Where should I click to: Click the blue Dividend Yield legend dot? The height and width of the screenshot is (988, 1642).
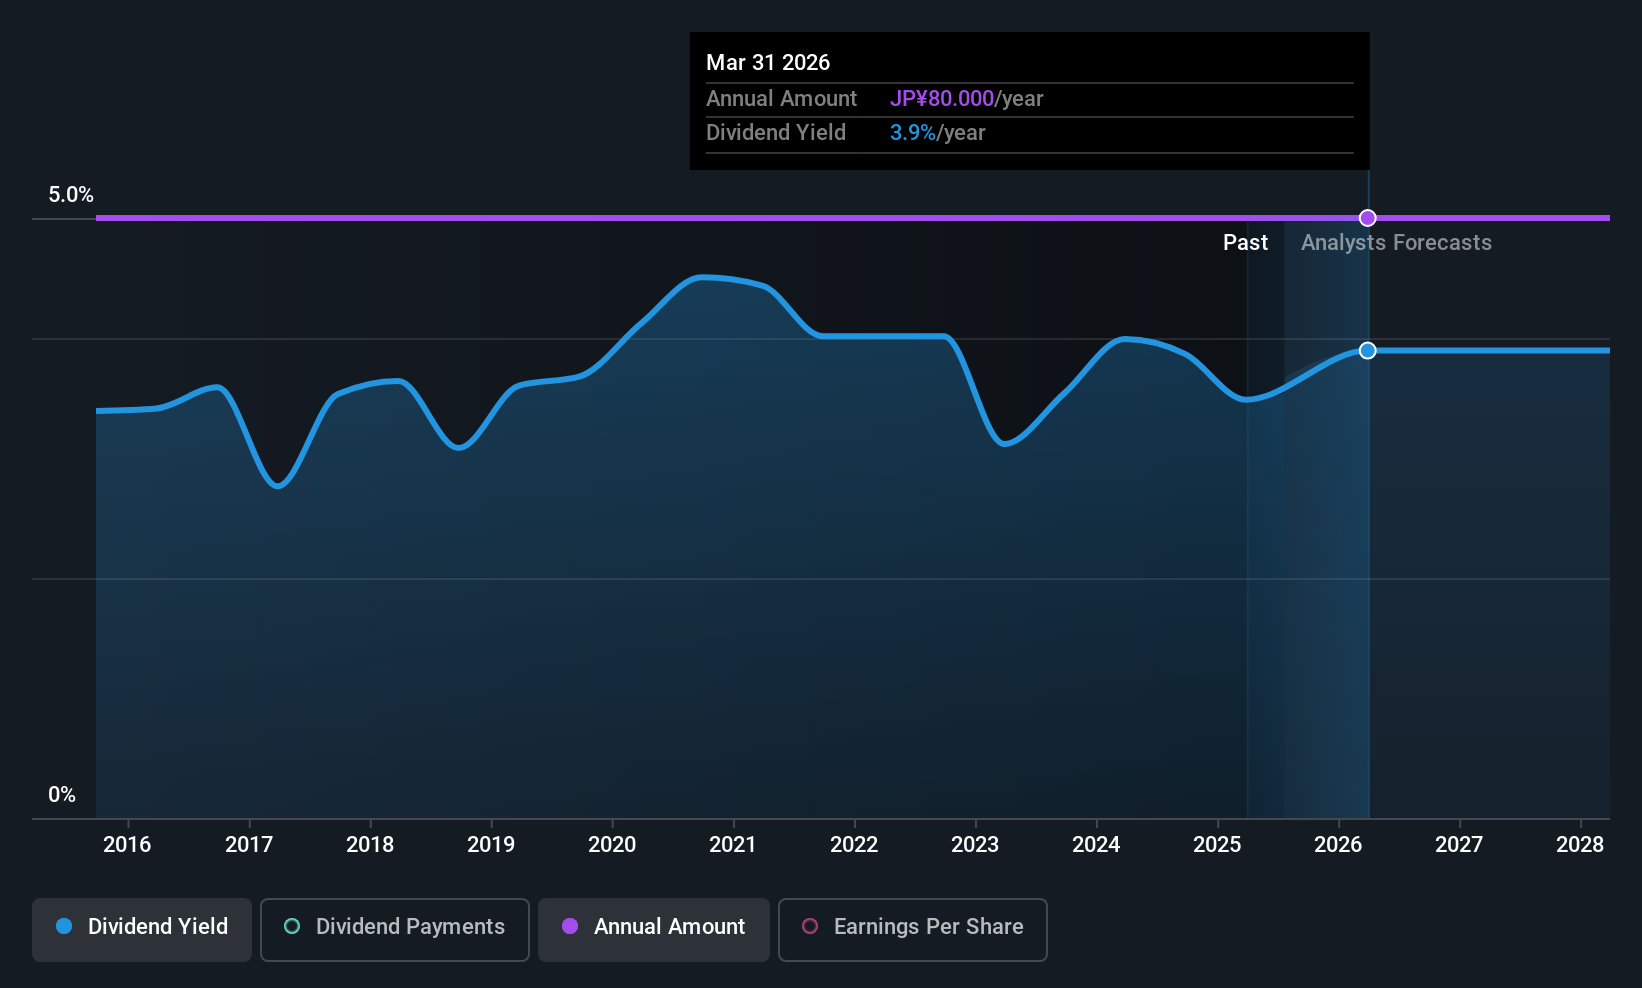click(64, 926)
